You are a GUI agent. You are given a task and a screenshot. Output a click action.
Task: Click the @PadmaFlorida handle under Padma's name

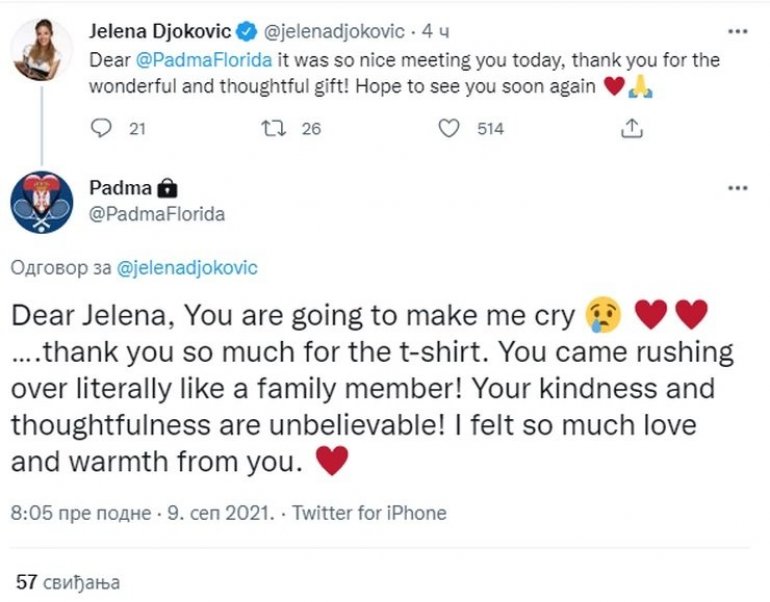click(x=157, y=214)
